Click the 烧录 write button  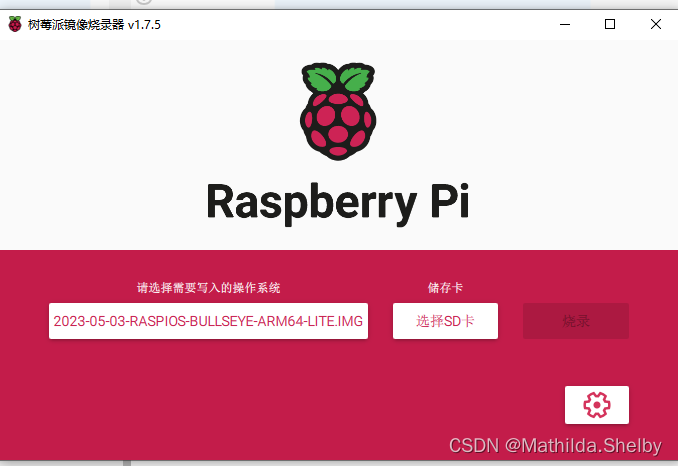pos(576,321)
